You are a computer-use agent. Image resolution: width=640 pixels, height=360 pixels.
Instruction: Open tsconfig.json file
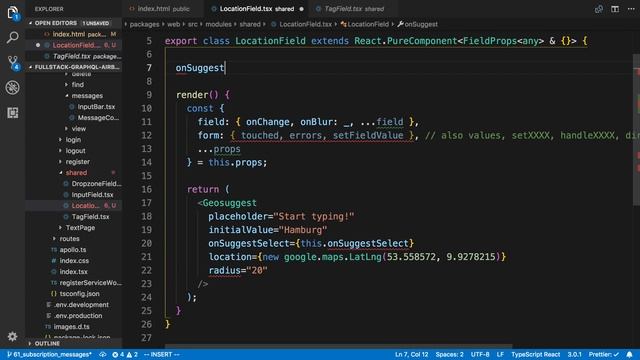point(79,294)
